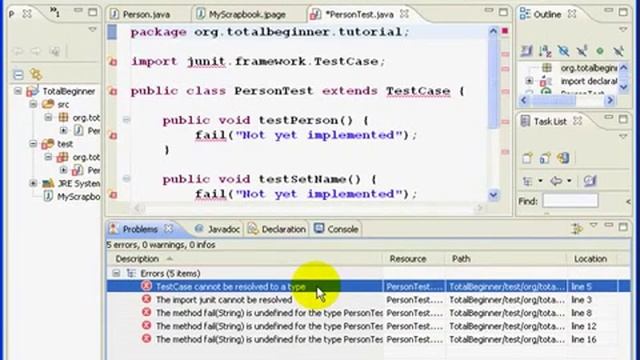The image size is (640, 360).
Task: Open Problems view menu triangle
Action: pyautogui.click(x=594, y=225)
